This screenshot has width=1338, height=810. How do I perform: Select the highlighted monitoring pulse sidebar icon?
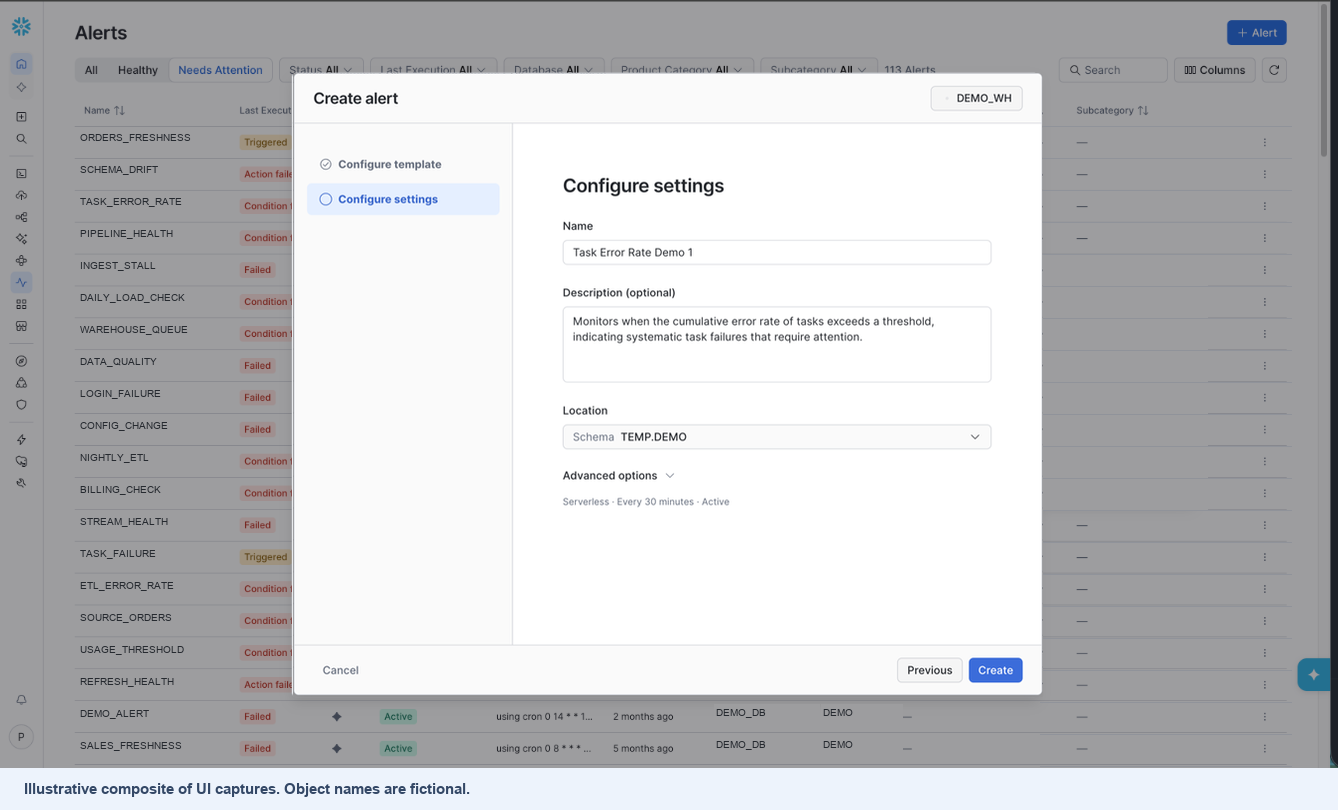pos(21,283)
